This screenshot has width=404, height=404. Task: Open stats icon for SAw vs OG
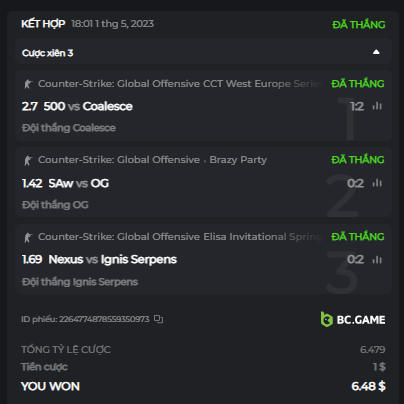377,183
